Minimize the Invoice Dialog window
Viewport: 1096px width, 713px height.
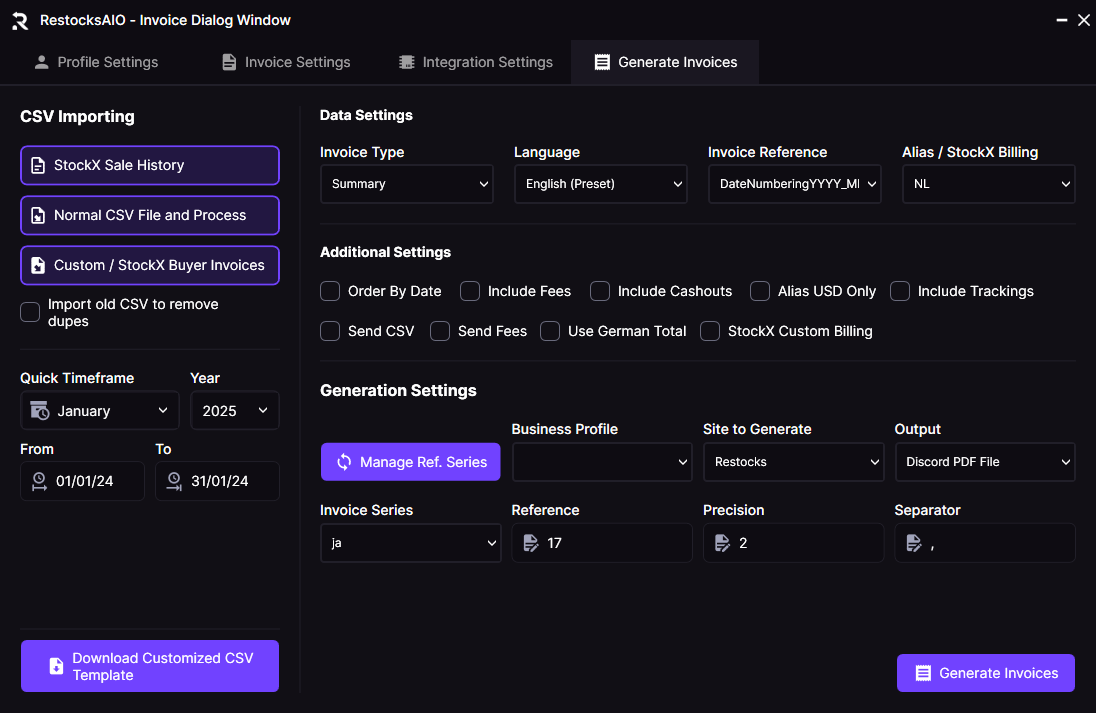pyautogui.click(x=1062, y=20)
